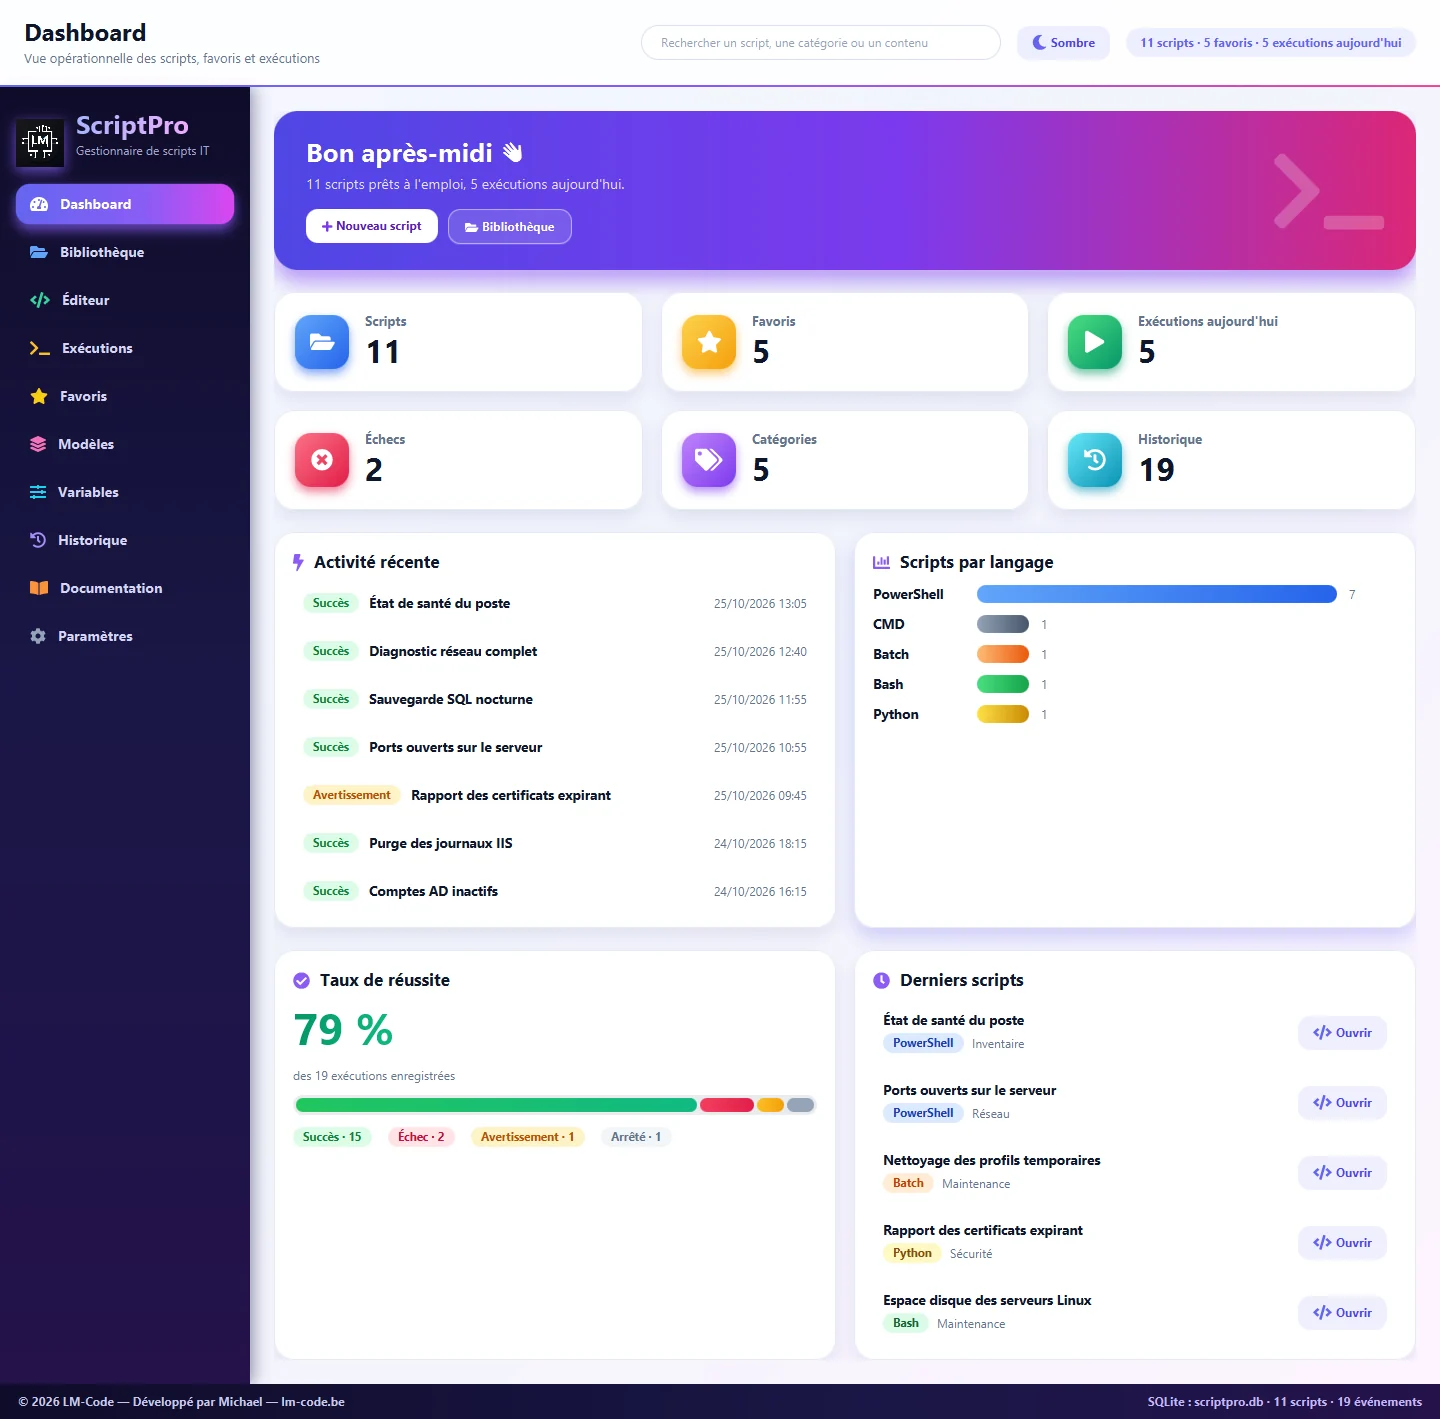The image size is (1440, 1419).
Task: Click the book icon next to Documentation
Action: click(x=39, y=588)
